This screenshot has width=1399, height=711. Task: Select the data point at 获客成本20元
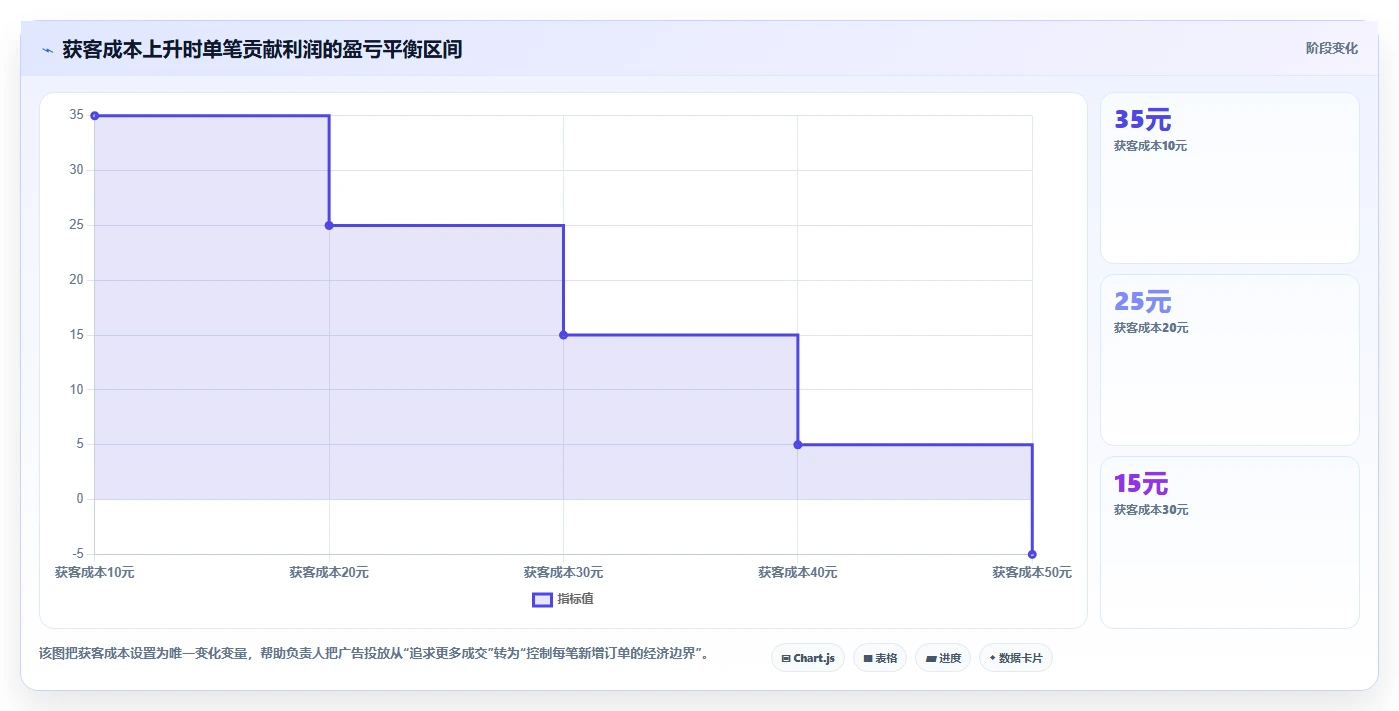coord(329,225)
